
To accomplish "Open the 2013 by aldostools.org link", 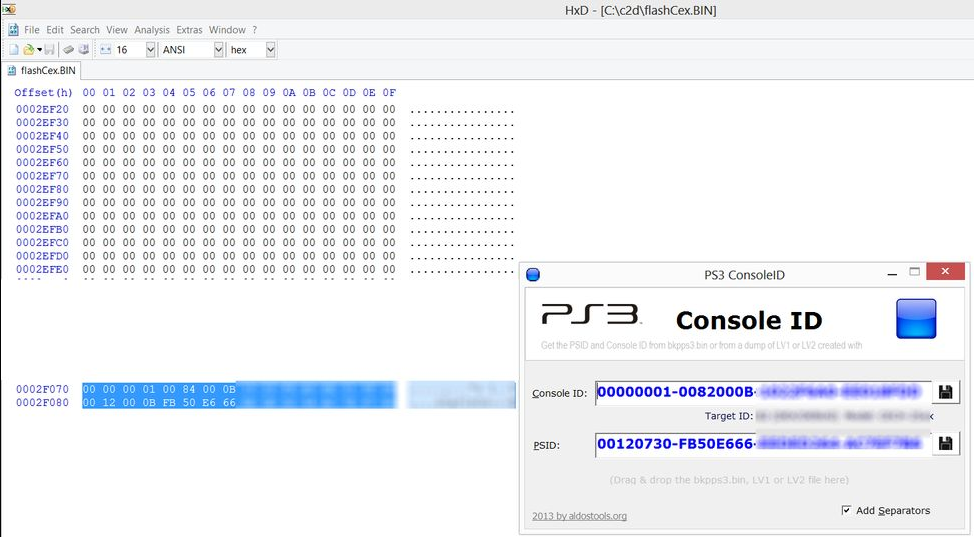I will (x=580, y=516).
